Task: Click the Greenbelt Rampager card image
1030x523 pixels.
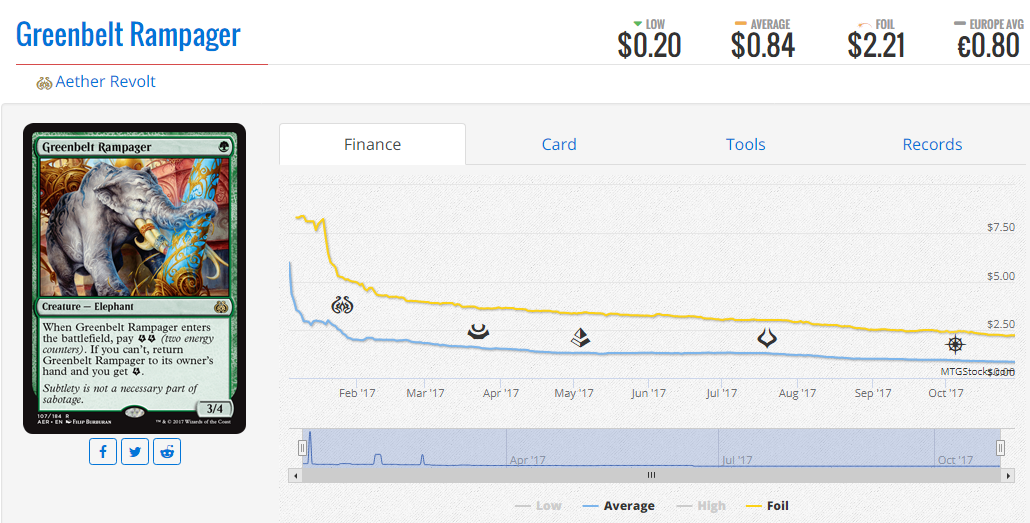Action: tap(135, 279)
